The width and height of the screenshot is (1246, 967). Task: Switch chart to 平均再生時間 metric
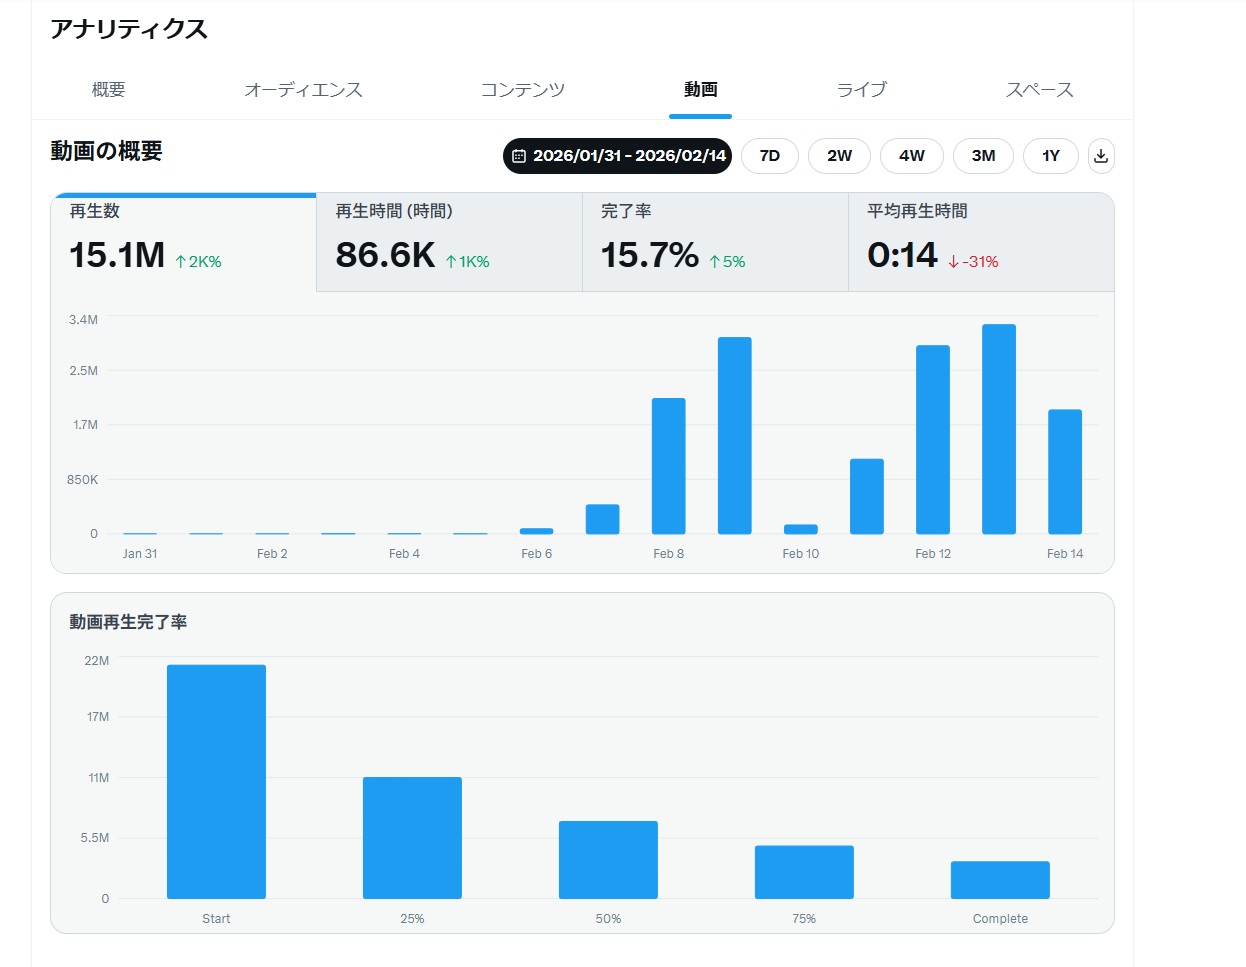coord(980,242)
